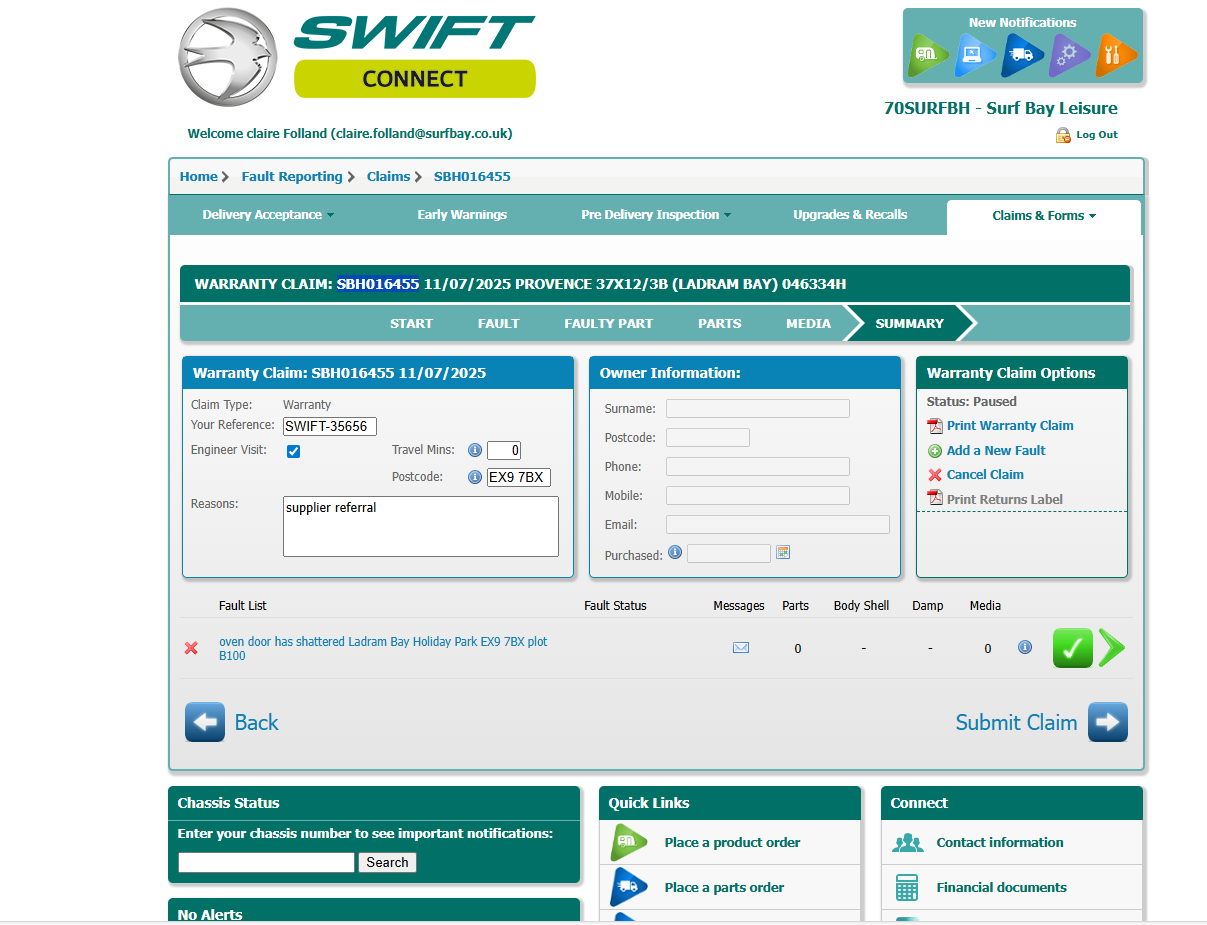Click the Submit Claim text link

[1016, 723]
